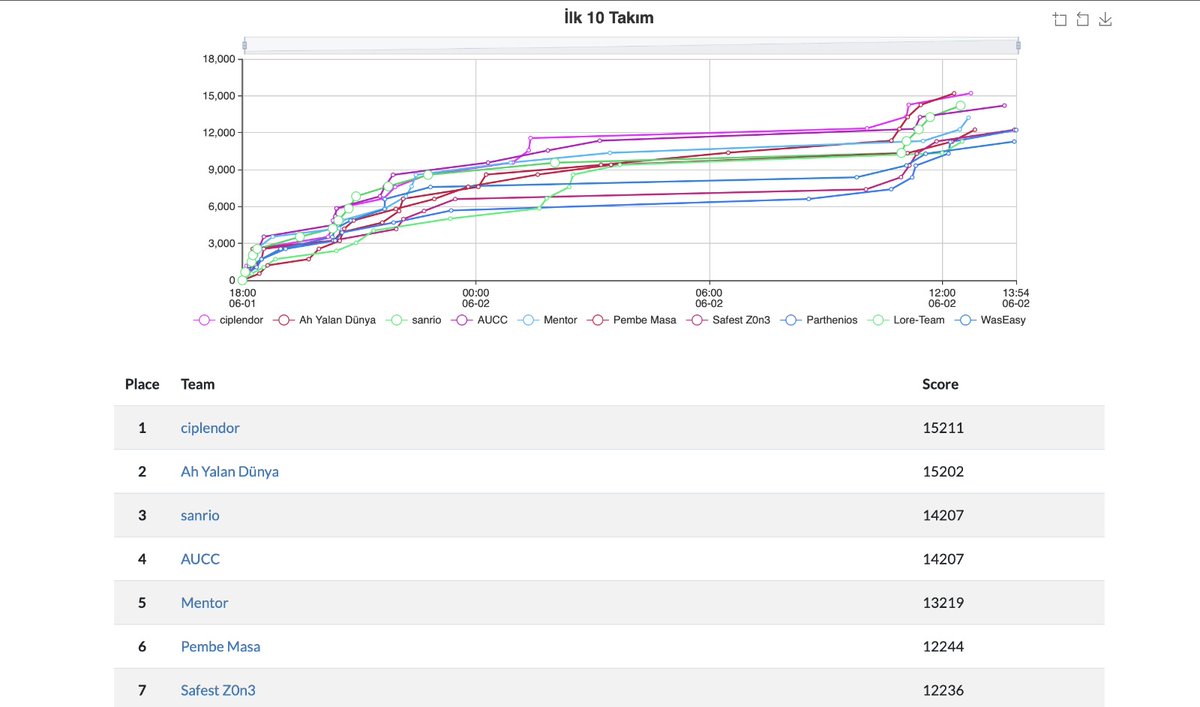The width and height of the screenshot is (1200, 707).
Task: Click the 18,000 y-axis label
Action: point(218,59)
